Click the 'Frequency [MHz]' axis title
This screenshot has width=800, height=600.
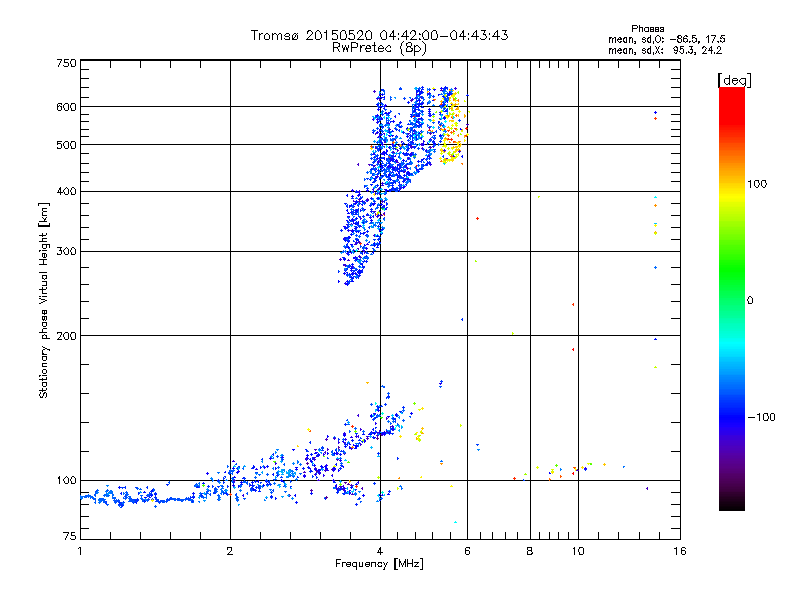tap(379, 564)
